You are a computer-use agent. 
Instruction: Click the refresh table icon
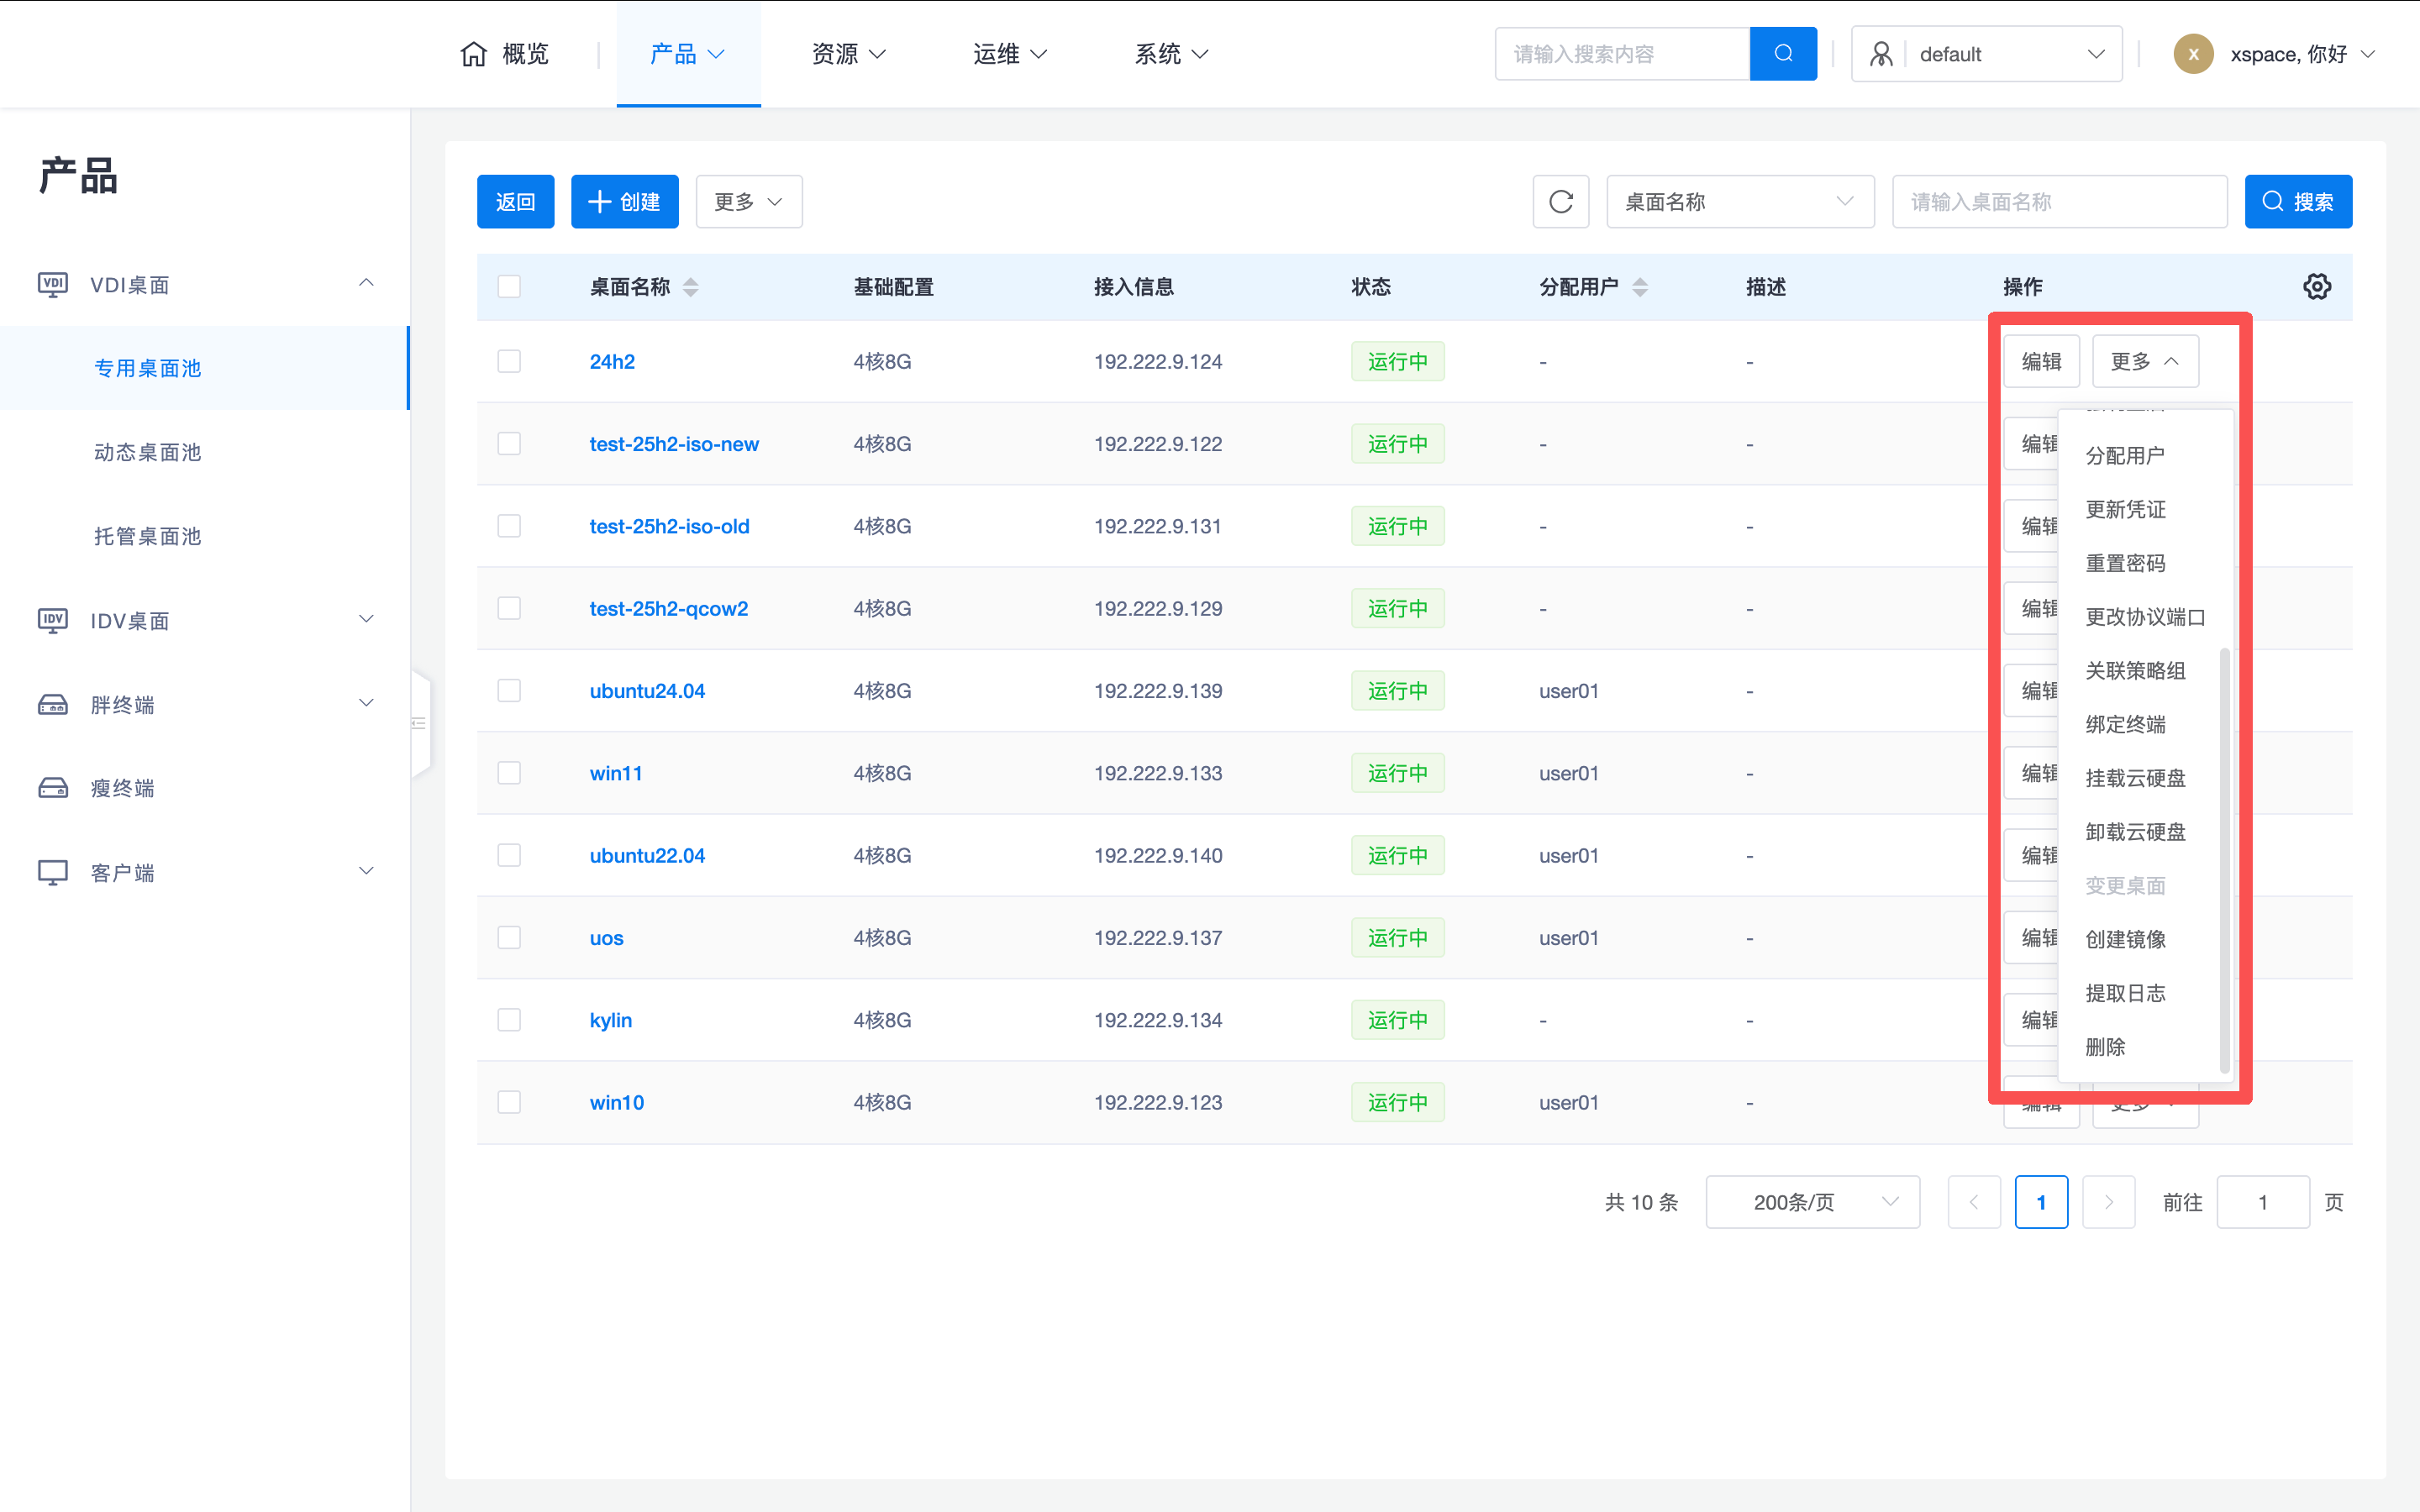(1560, 202)
